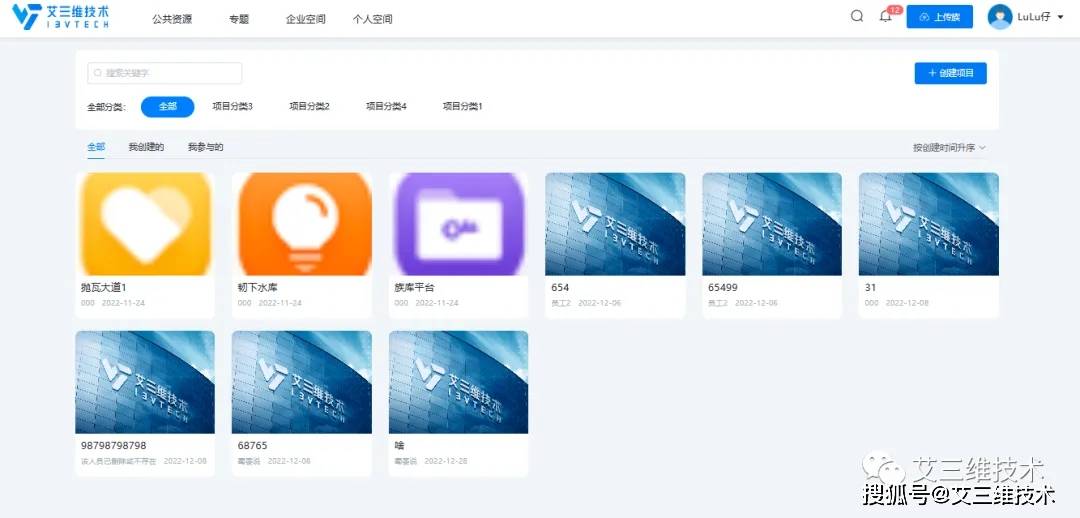The height and width of the screenshot is (518, 1080).
Task: Open the 专题 menu
Action: (x=239, y=19)
